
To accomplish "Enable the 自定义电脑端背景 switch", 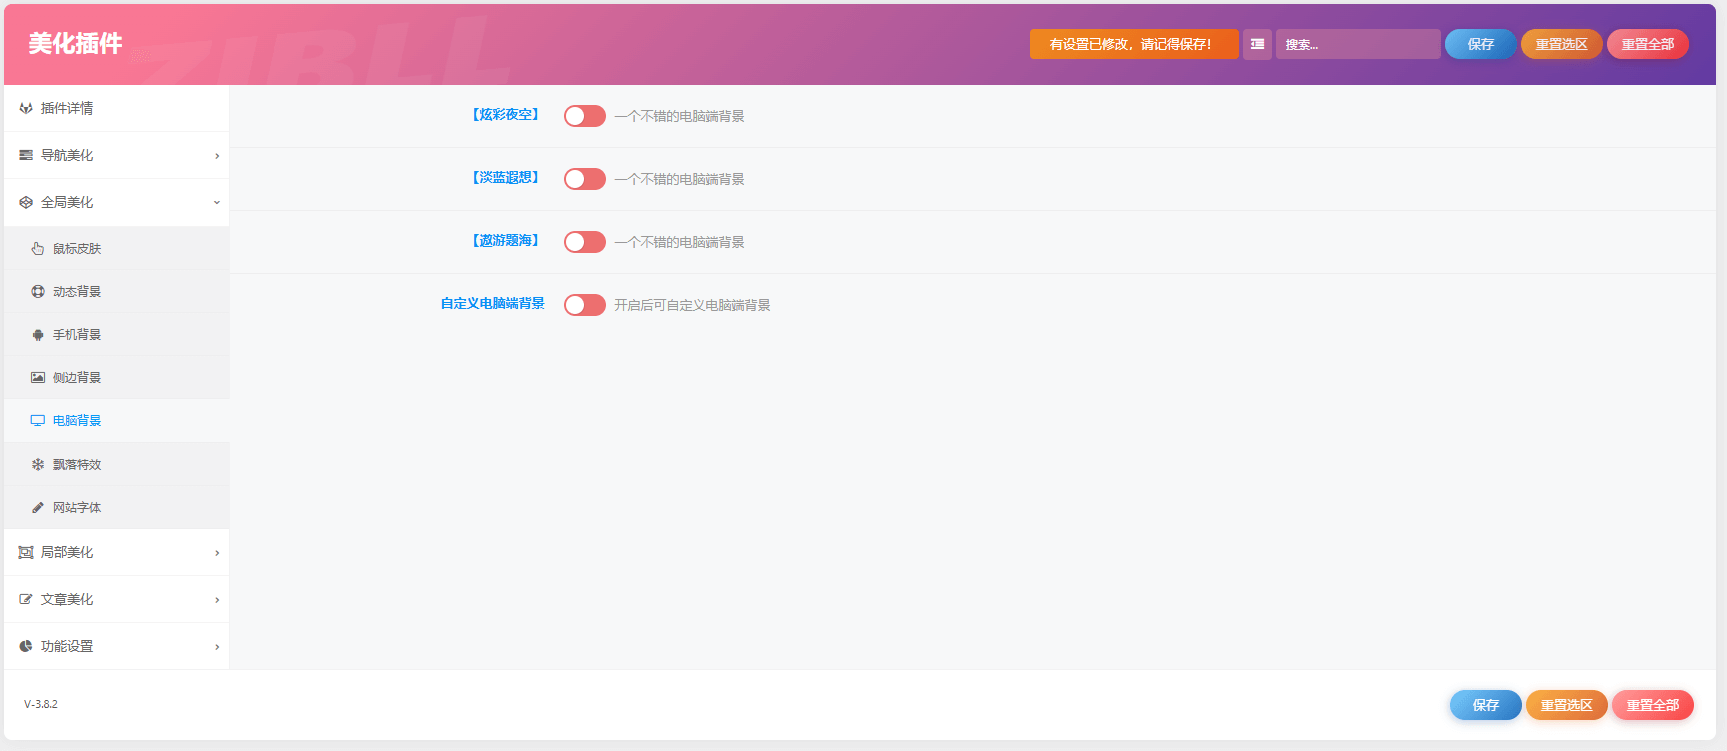I will [x=585, y=305].
